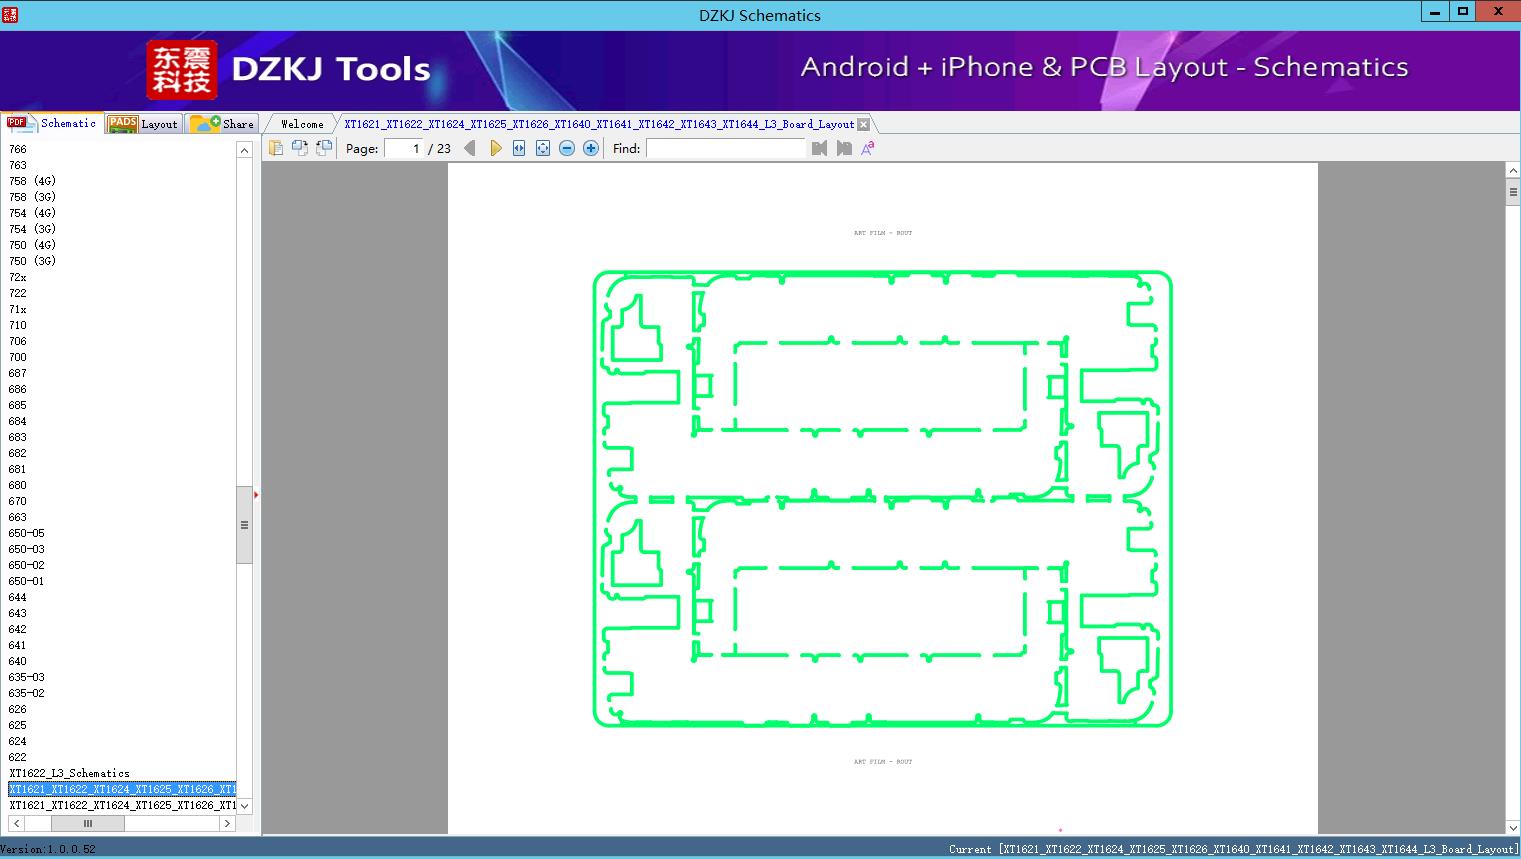Go to previous page arrow
Image resolution: width=1521 pixels, height=859 pixels.
(x=470, y=148)
